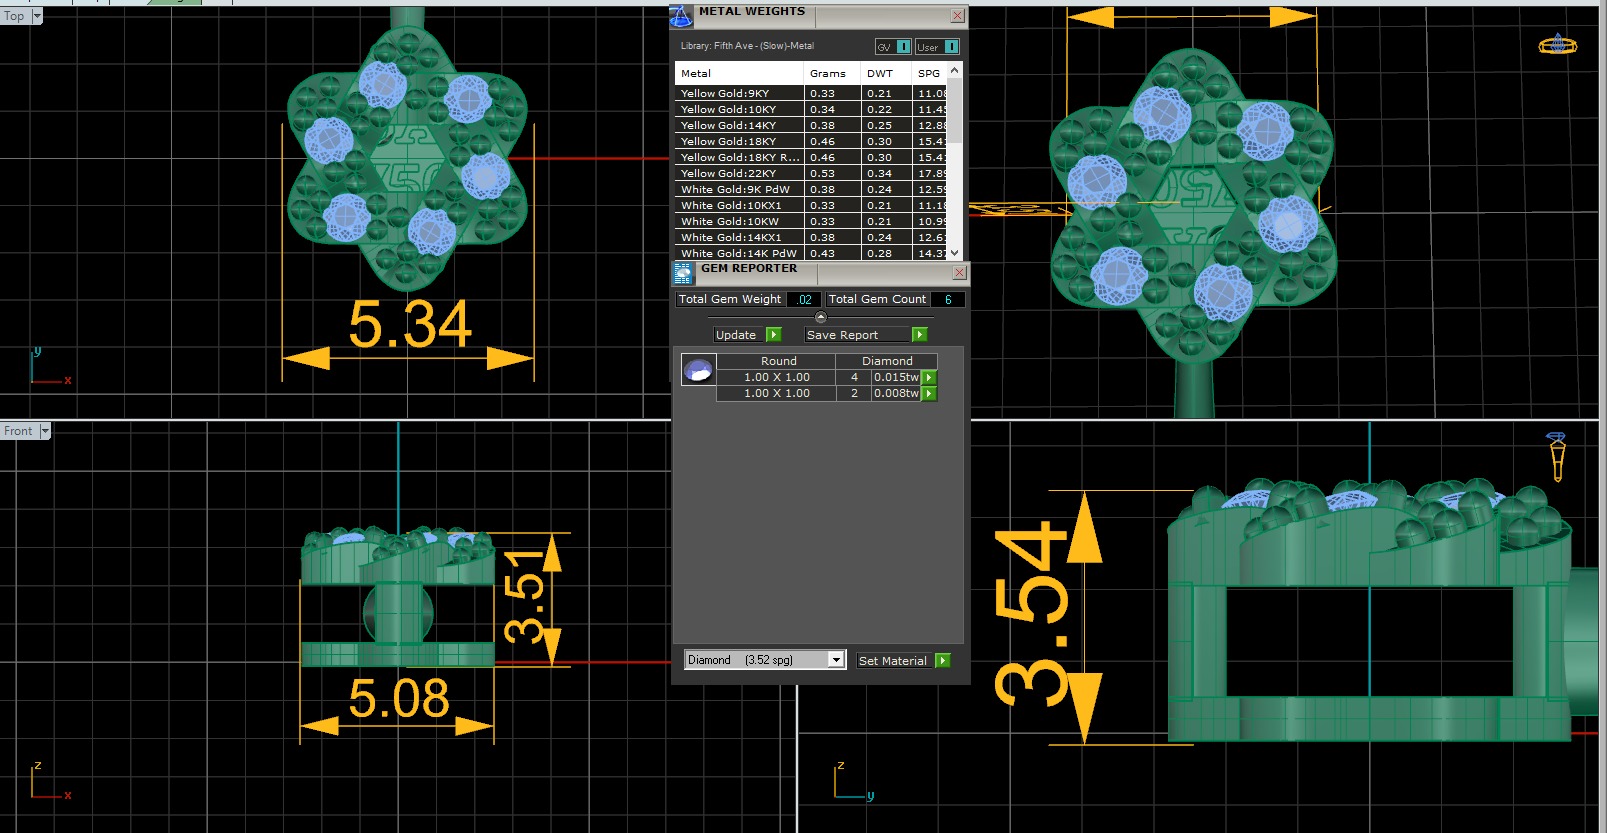Click the 3.51 dimension in Front view

[x=524, y=596]
